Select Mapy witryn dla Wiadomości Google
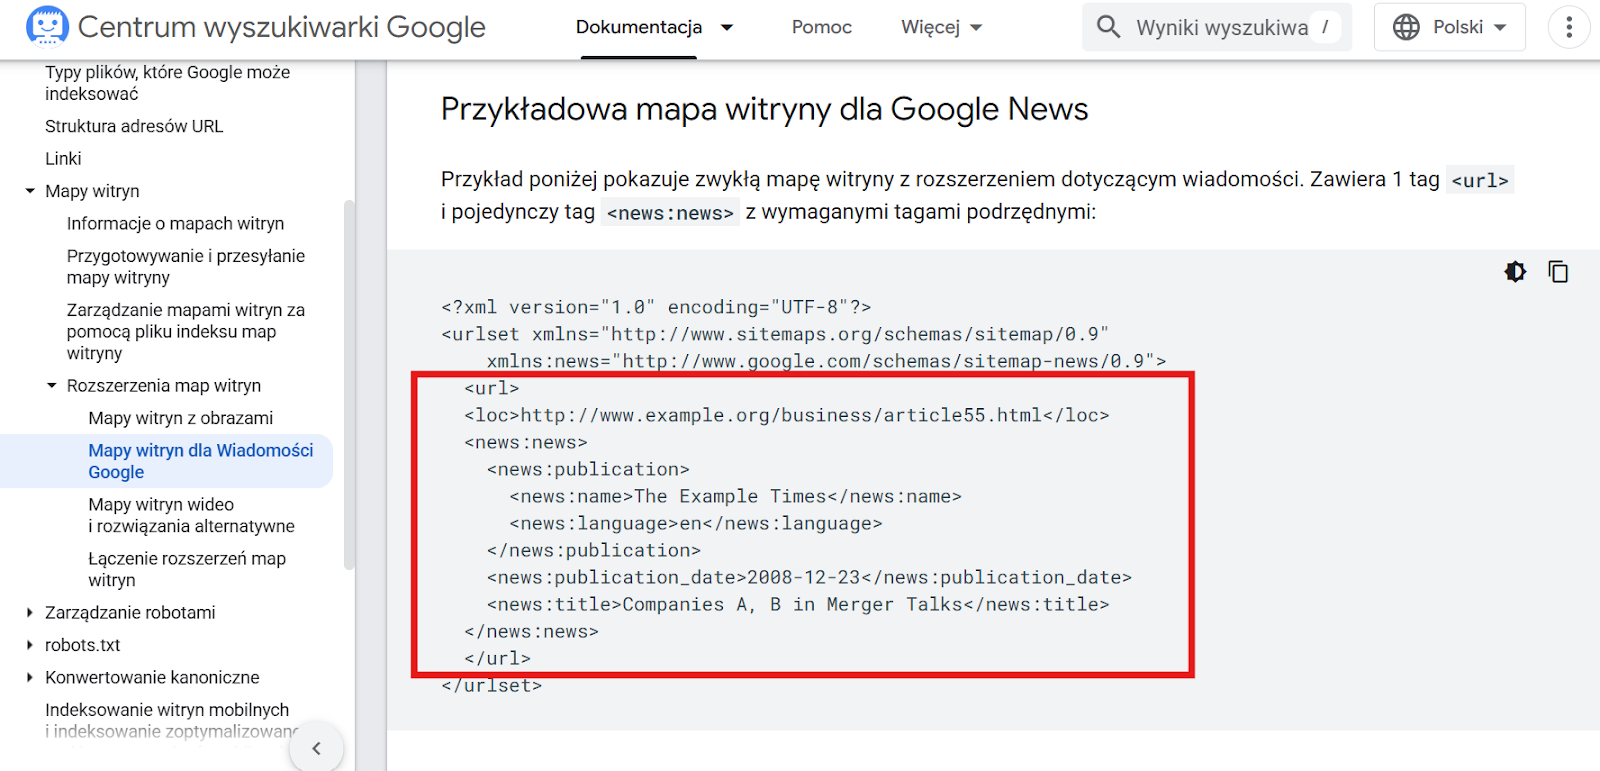The height and width of the screenshot is (771, 1600). tap(200, 461)
